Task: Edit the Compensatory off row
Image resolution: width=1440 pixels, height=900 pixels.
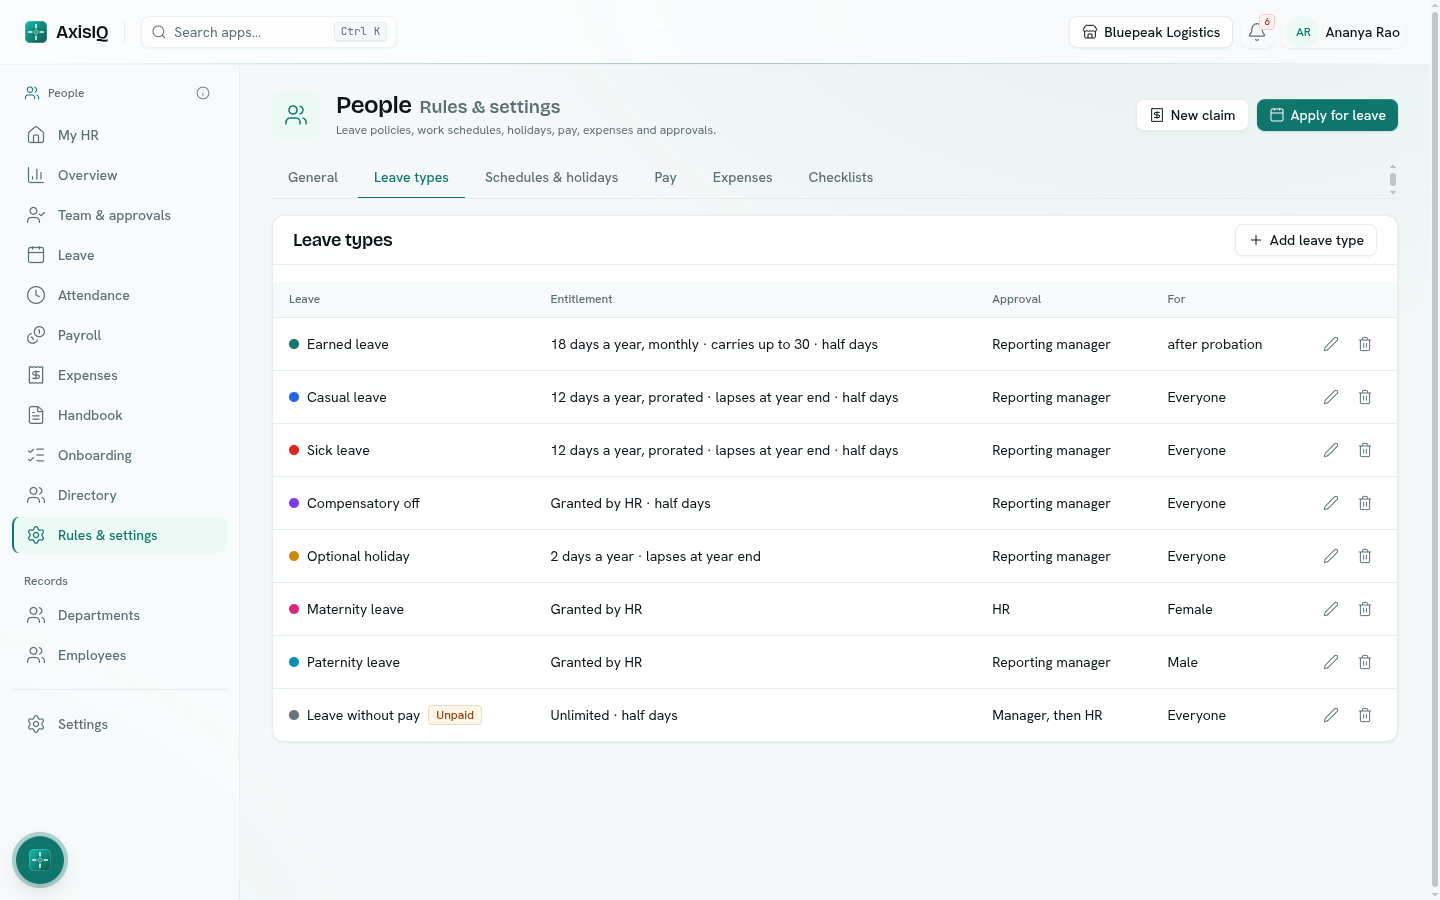Action: [x=1331, y=503]
